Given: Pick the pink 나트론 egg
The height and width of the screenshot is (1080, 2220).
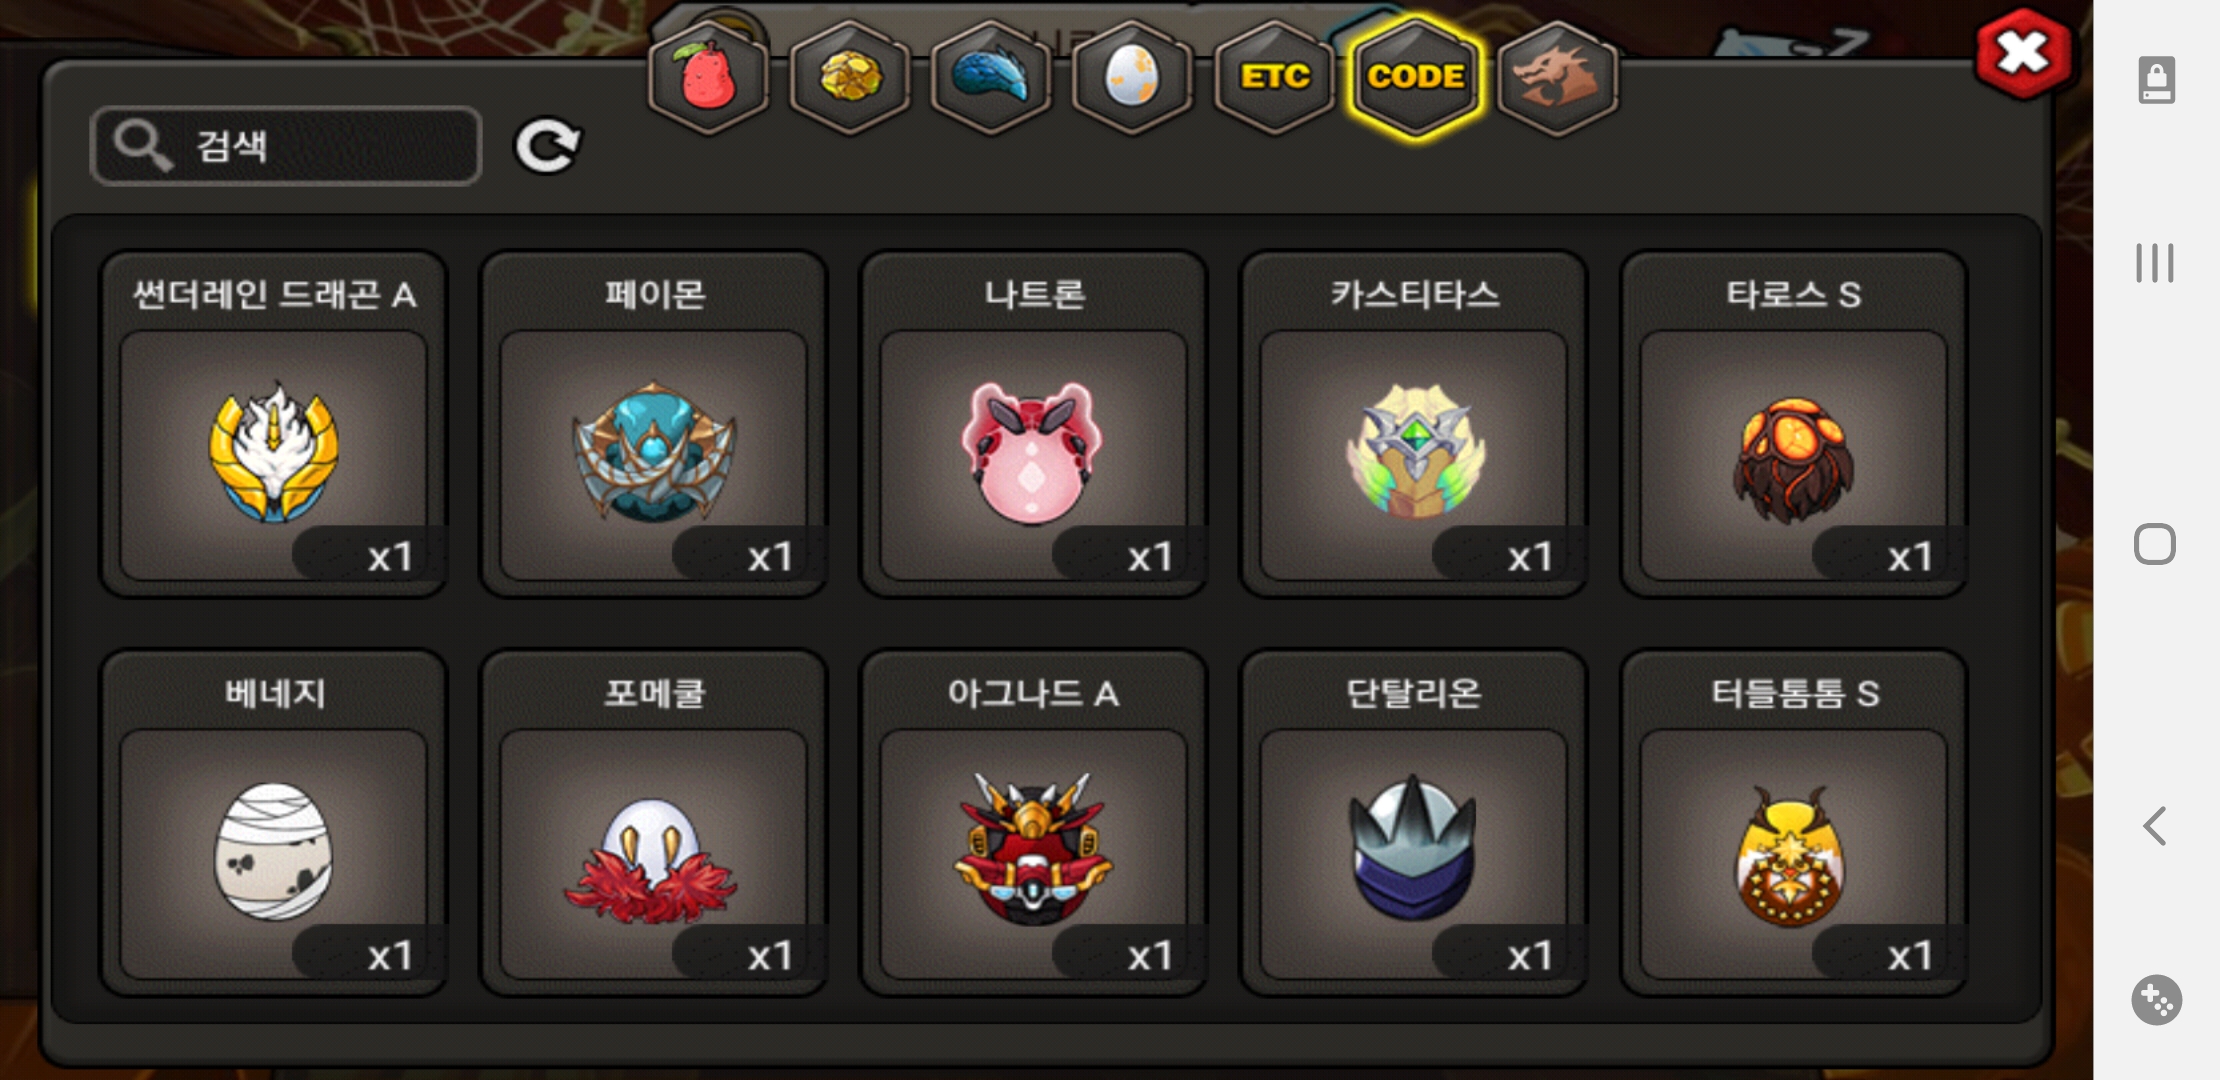Looking at the screenshot, I should pyautogui.click(x=1034, y=425).
